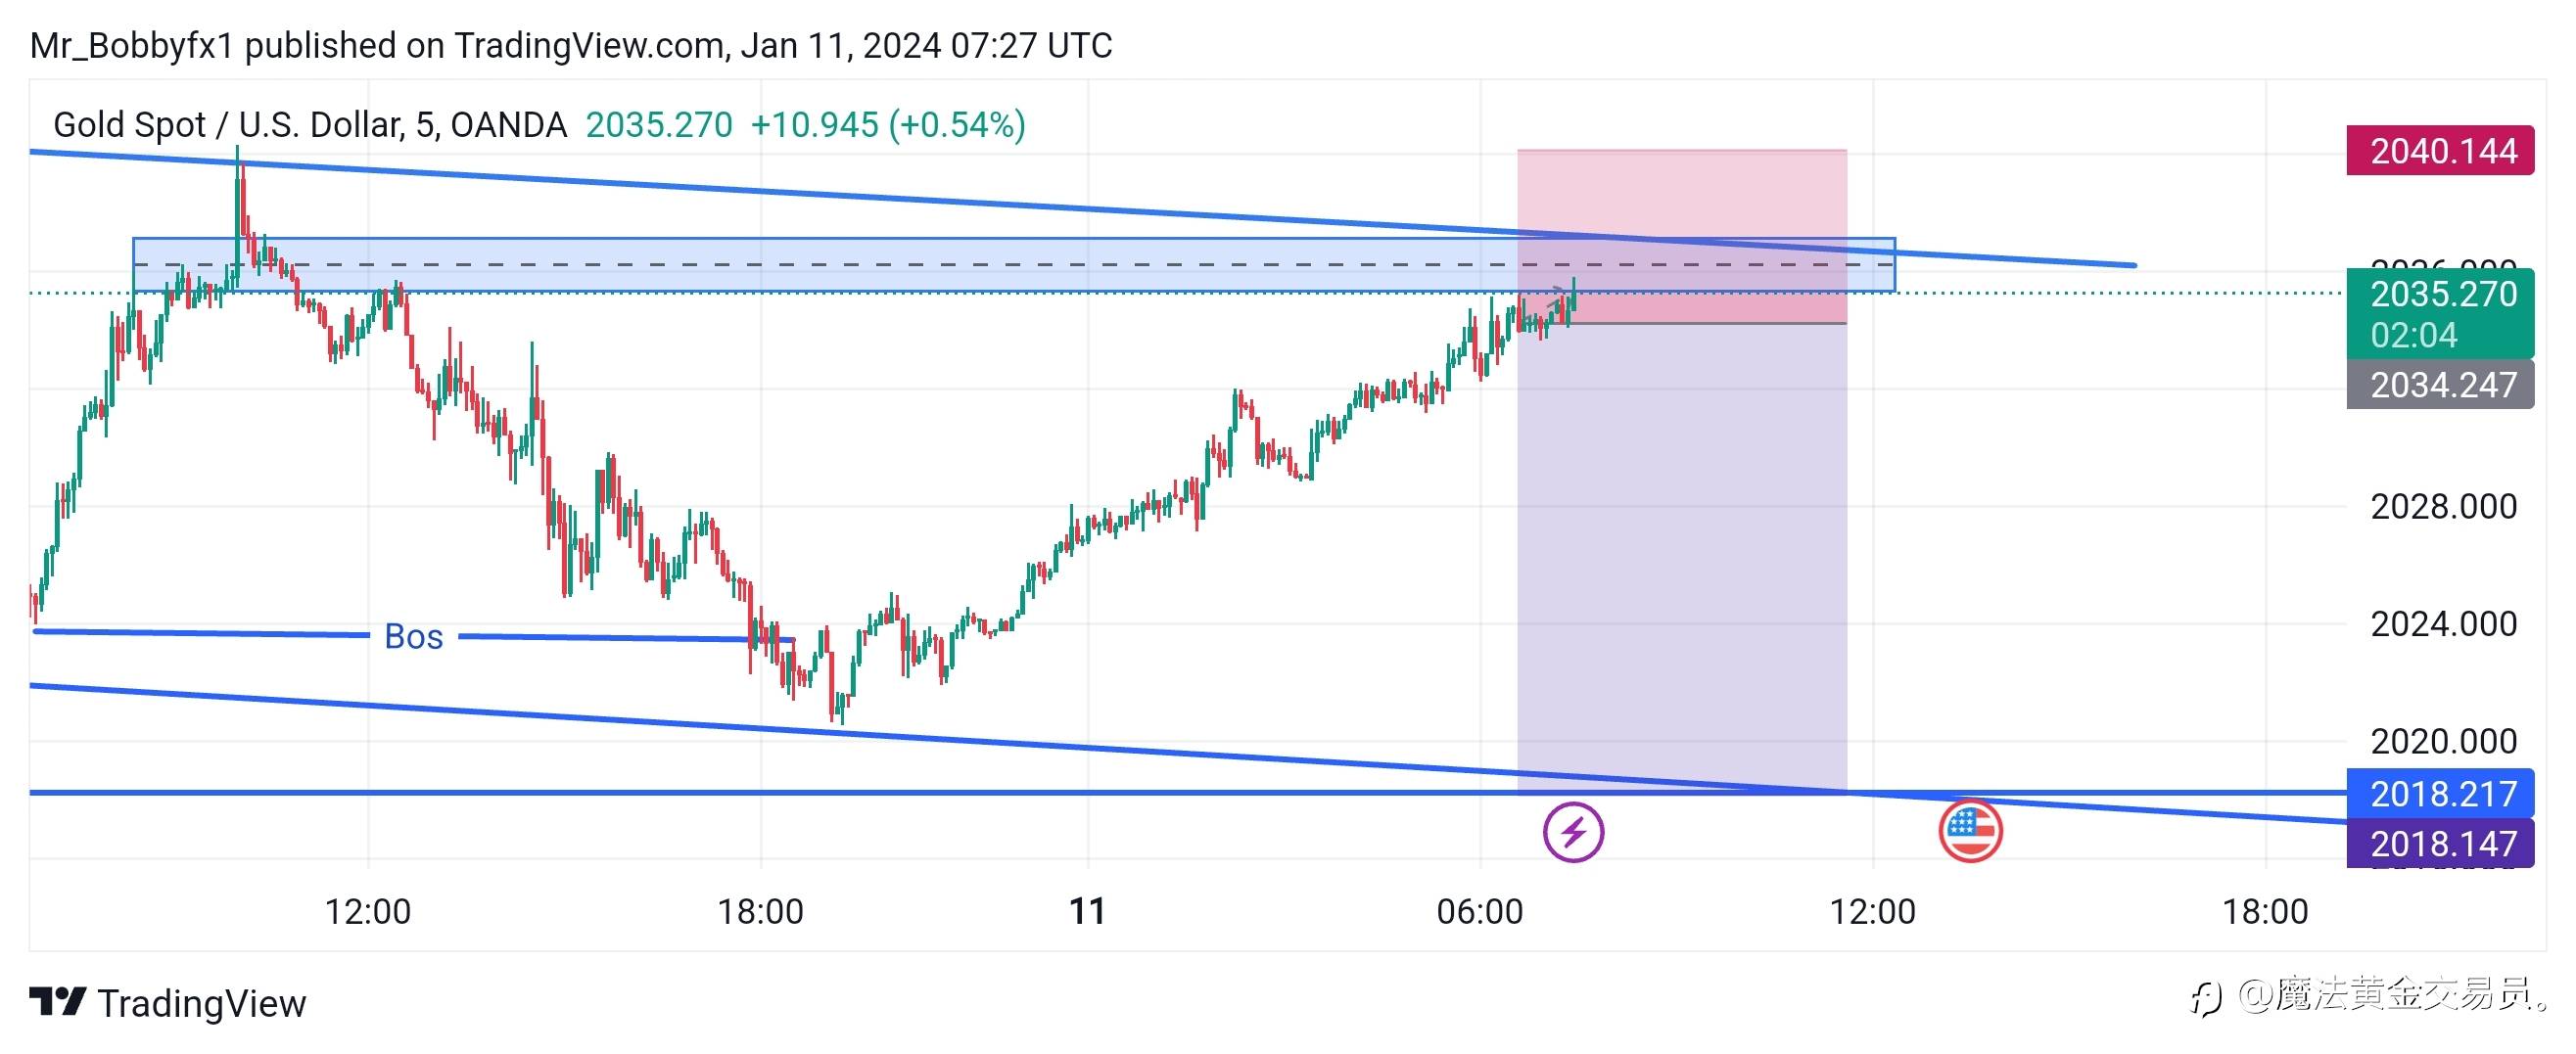Select the purple take-profit zone of short position
This screenshot has height=1054, width=2576.
coord(1682,560)
